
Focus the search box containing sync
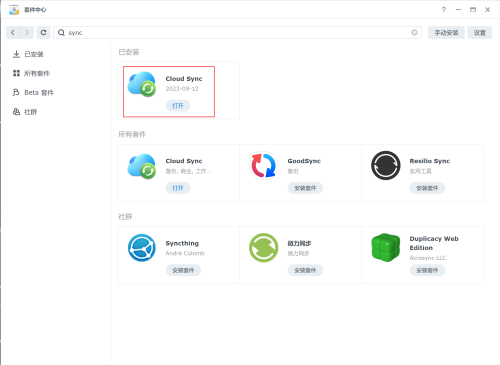[237, 33]
